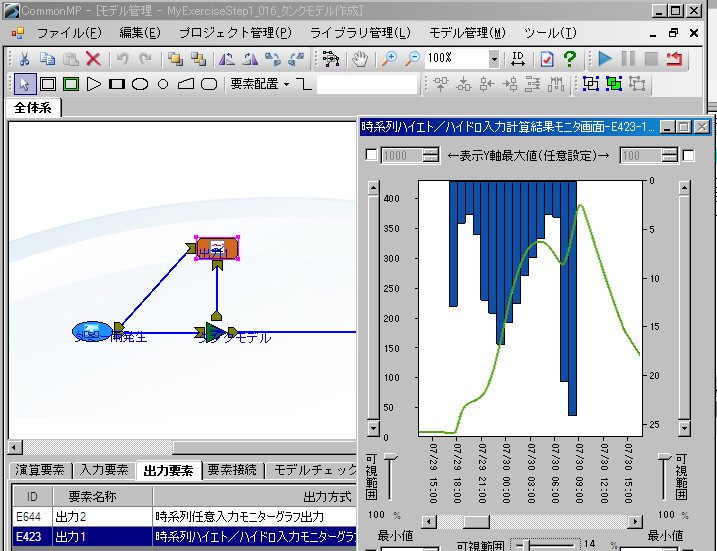
Task: Click the green question mark help icon
Action: pos(569,59)
